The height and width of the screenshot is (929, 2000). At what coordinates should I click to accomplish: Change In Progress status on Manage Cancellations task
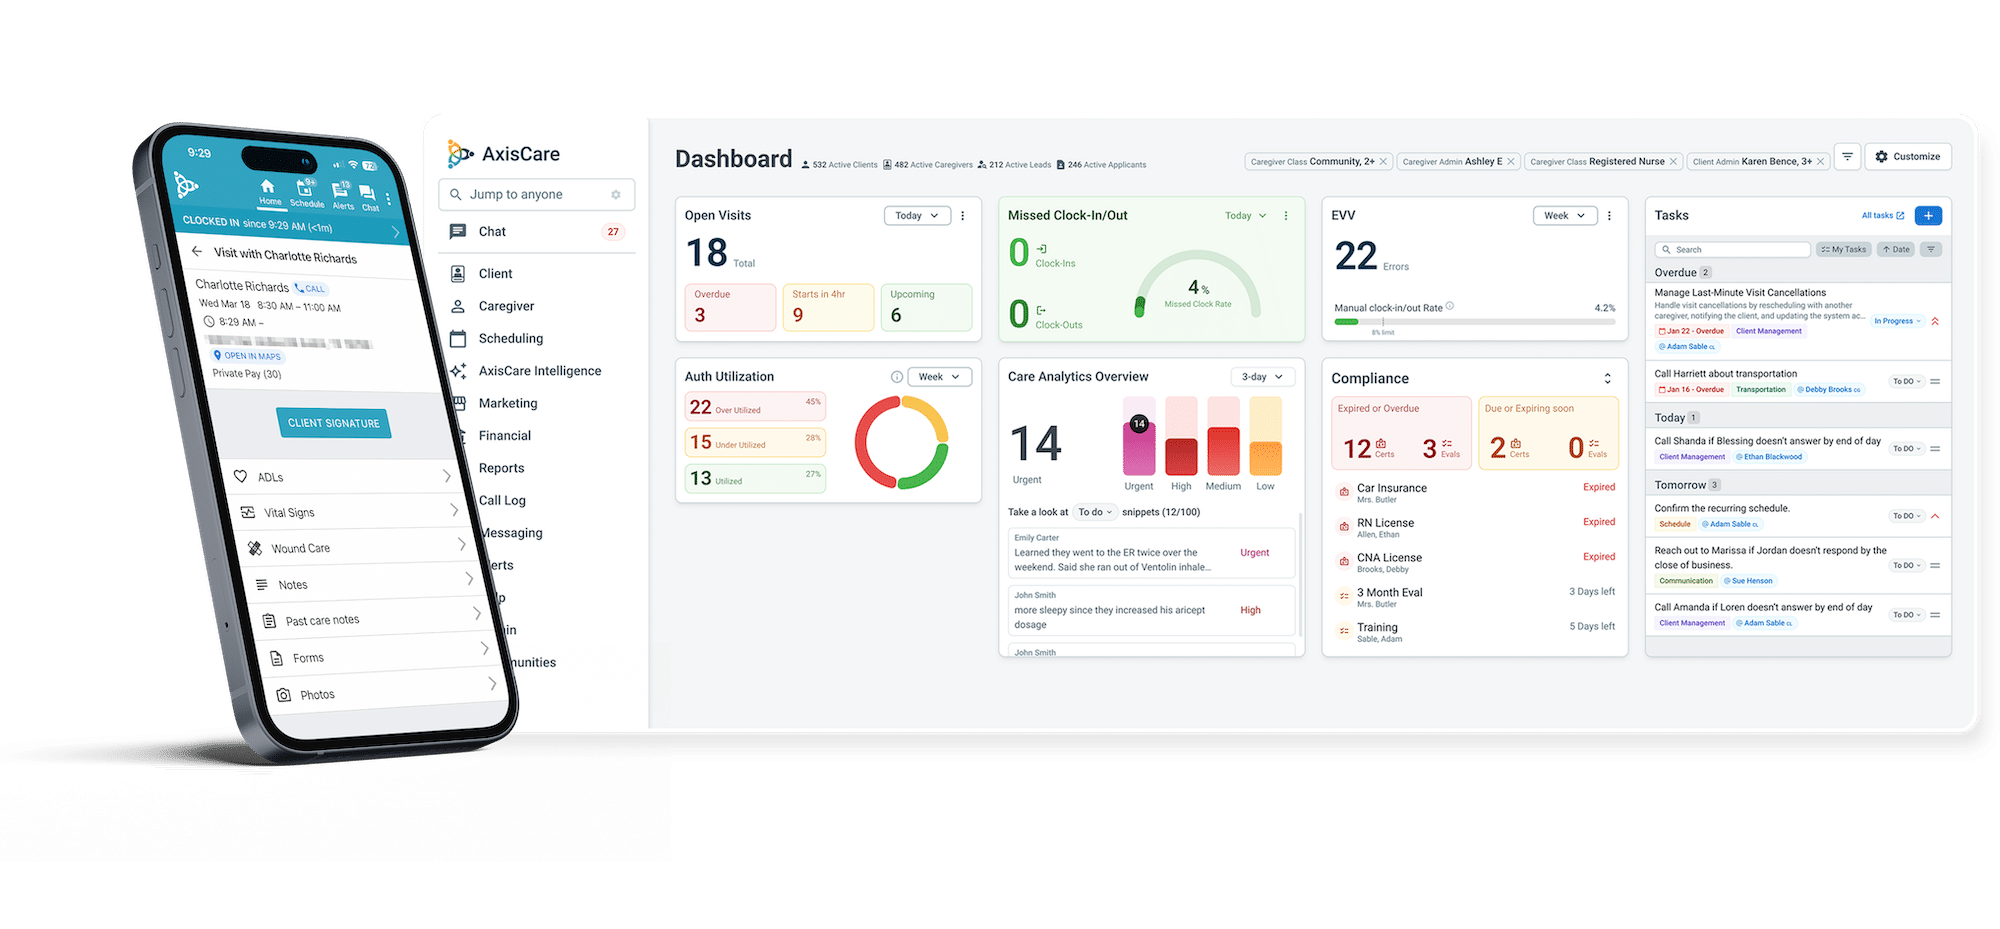point(1897,321)
